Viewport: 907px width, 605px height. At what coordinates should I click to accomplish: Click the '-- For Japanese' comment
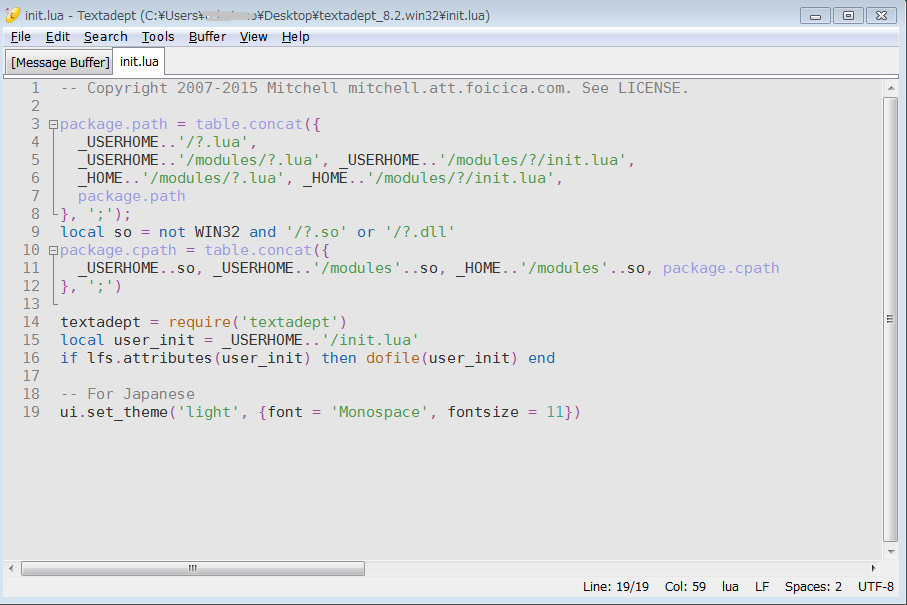pos(127,394)
